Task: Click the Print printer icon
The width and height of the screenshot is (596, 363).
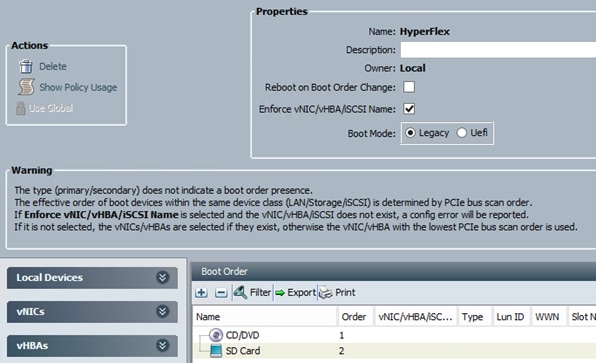Action: pos(325,293)
